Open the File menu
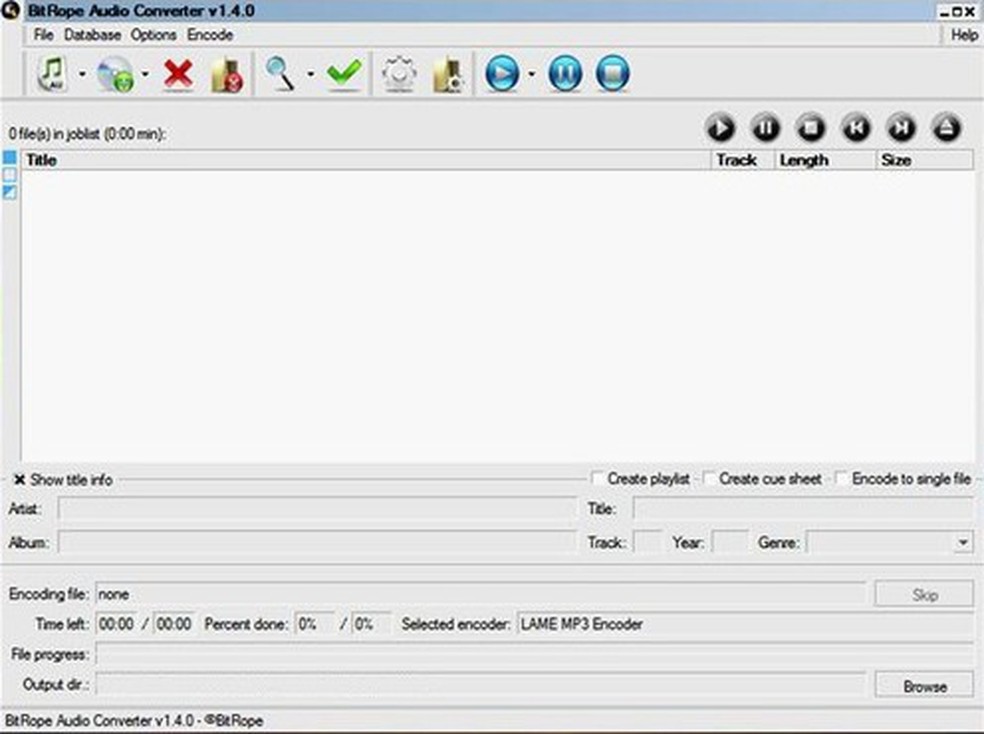 [43, 35]
